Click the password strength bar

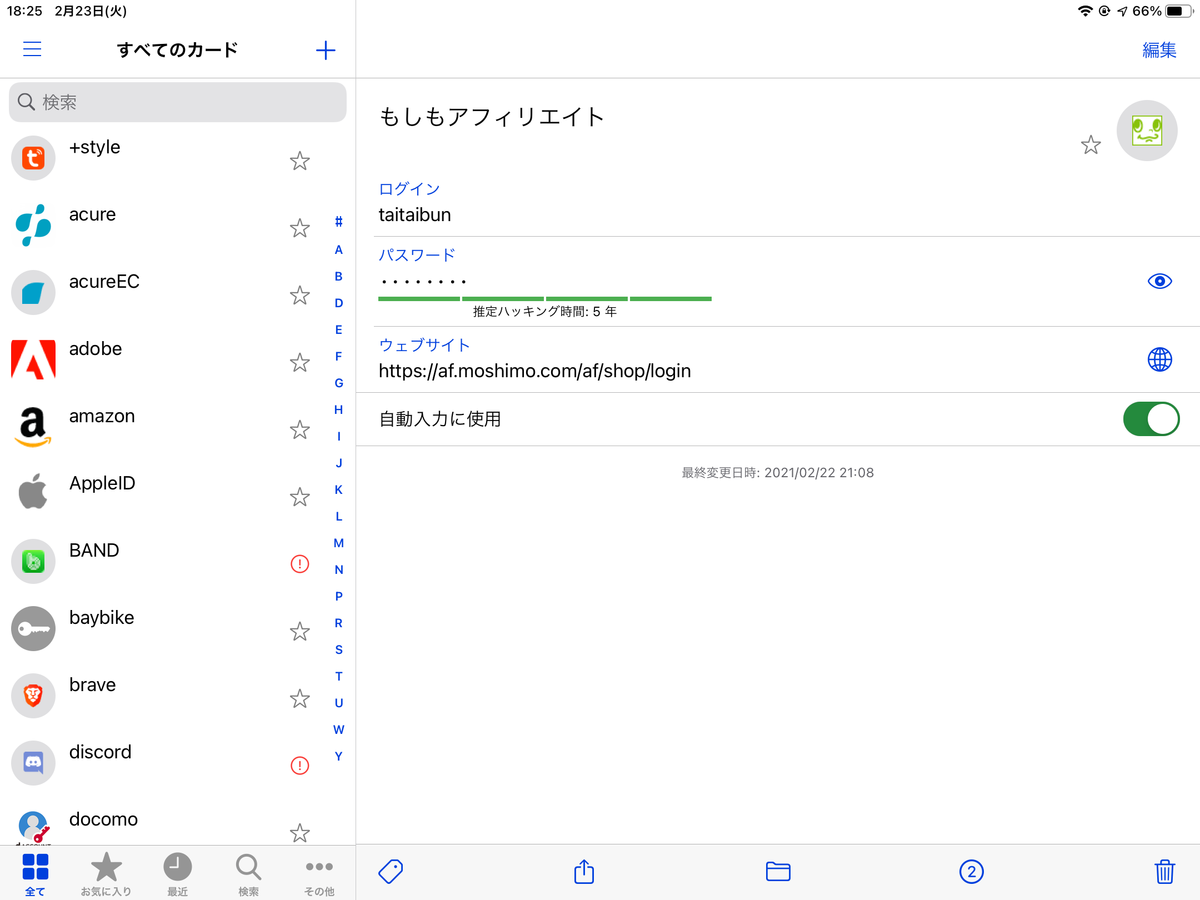(545, 298)
